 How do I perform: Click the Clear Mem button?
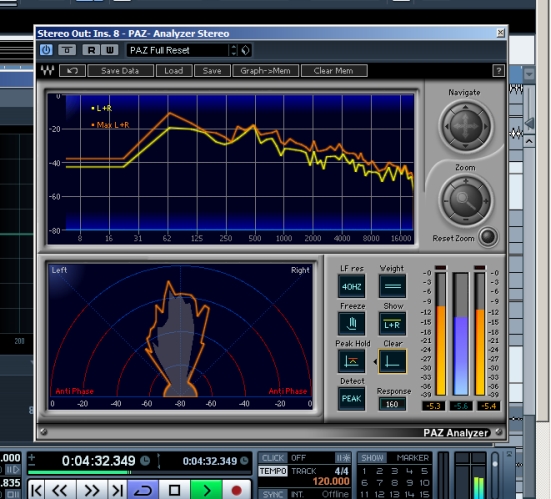(333, 71)
